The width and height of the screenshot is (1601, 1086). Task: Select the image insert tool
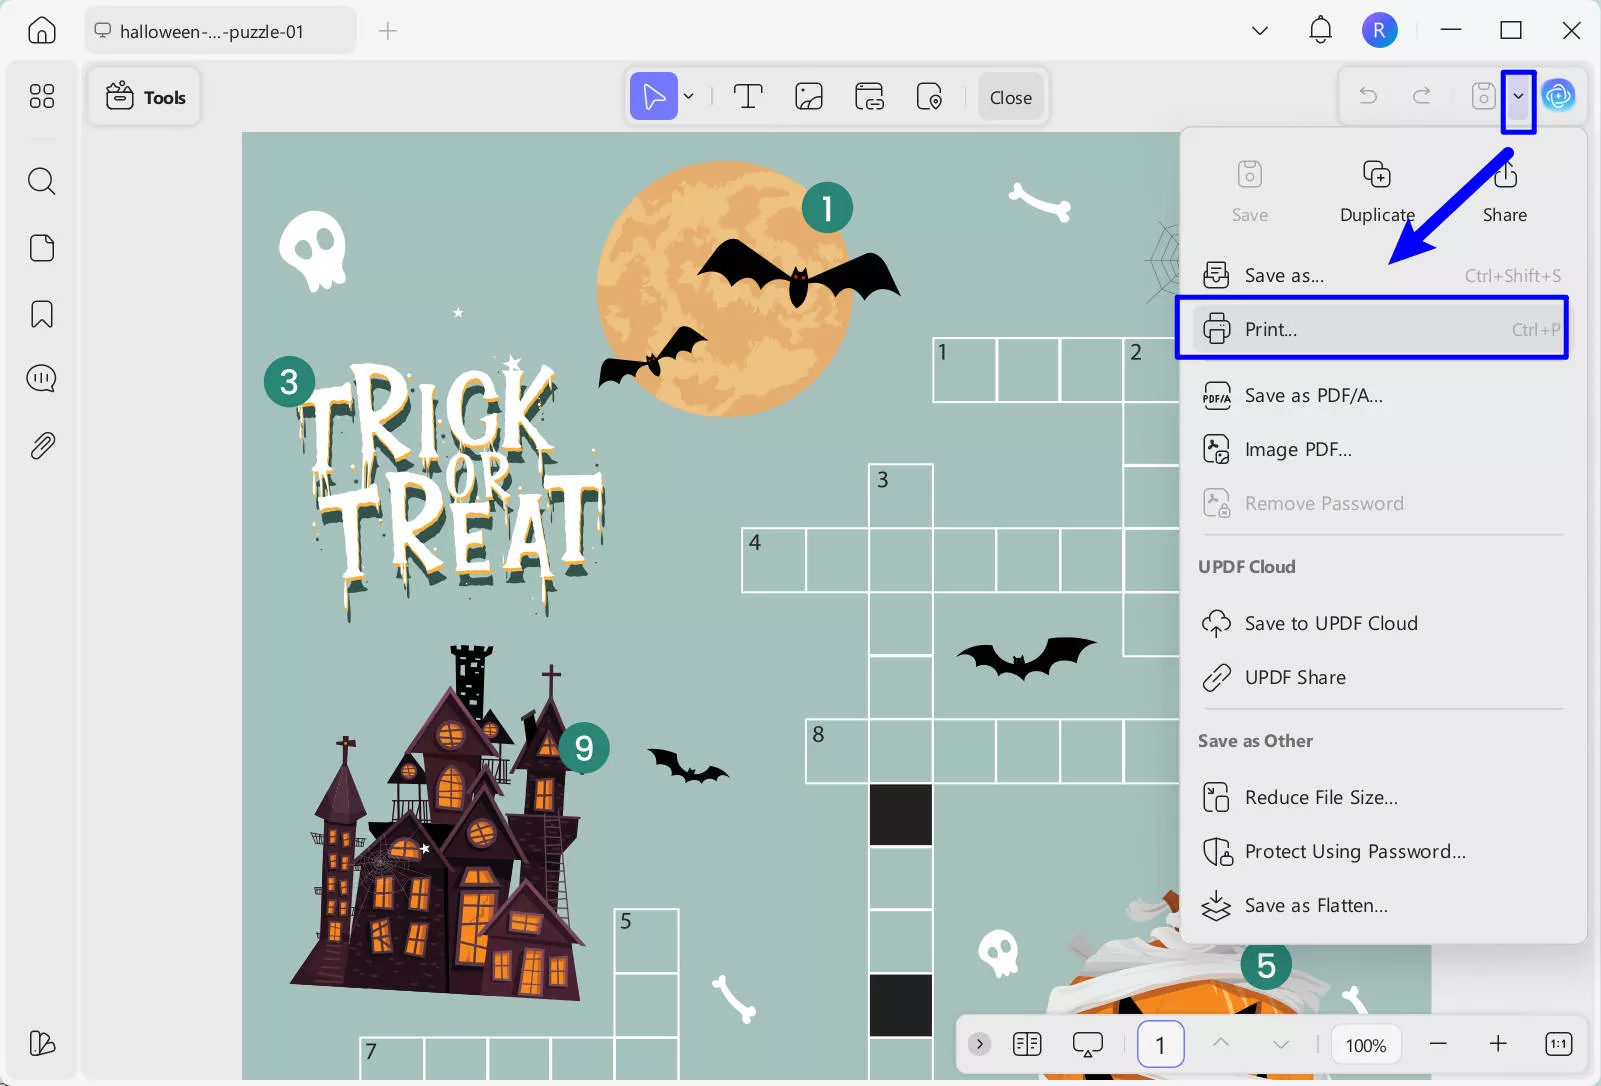point(808,97)
